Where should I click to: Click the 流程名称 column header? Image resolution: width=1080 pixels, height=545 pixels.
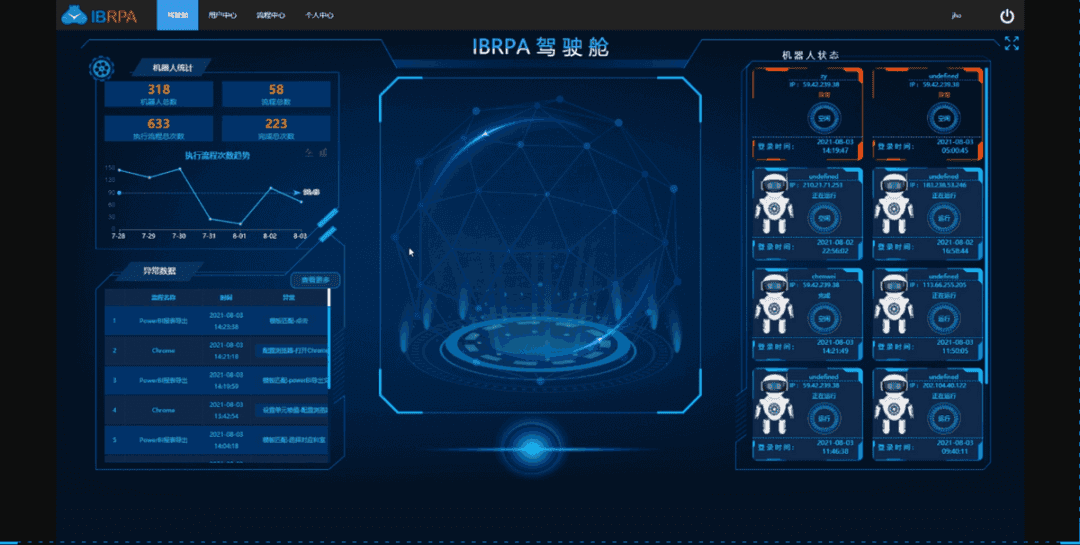point(163,298)
